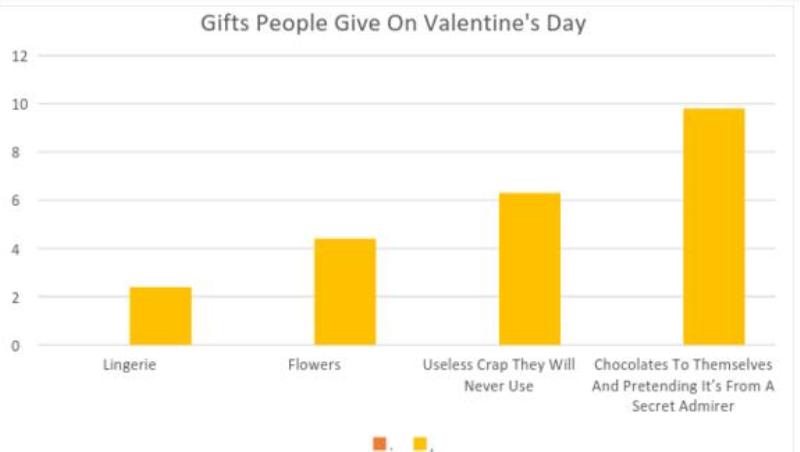Select the tallest Chocolates To Themselves bar
Screen dimensions: 800x452
714,227
